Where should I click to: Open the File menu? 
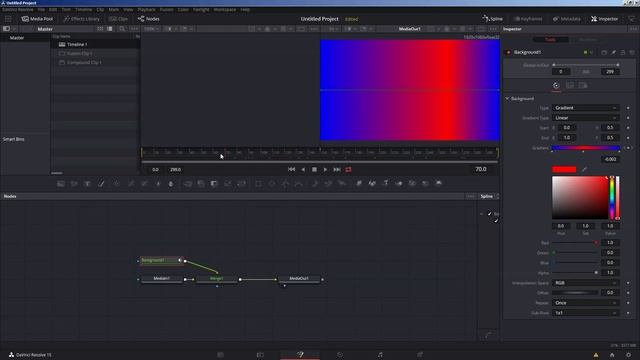(x=41, y=9)
